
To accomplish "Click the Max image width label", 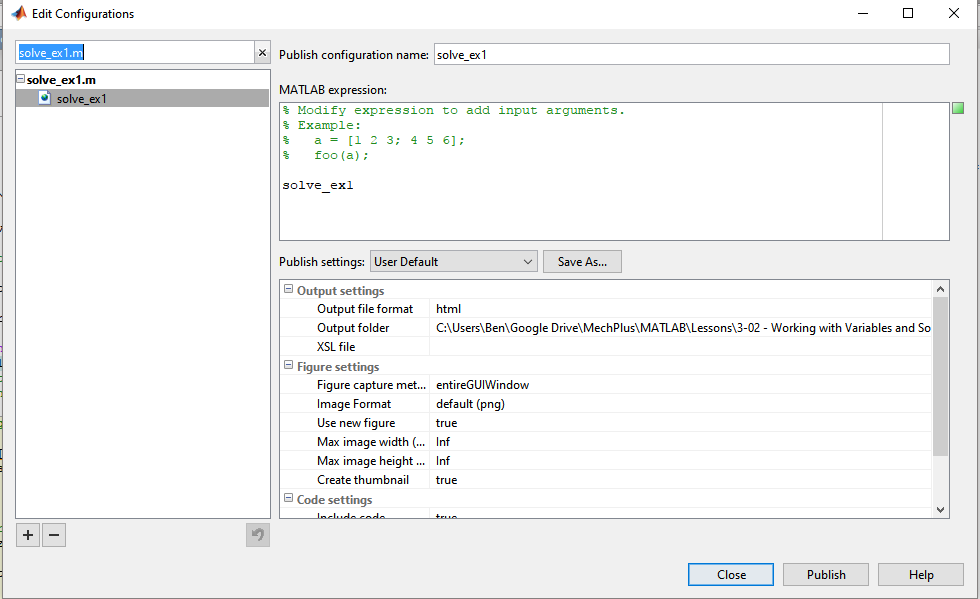I will 371,441.
